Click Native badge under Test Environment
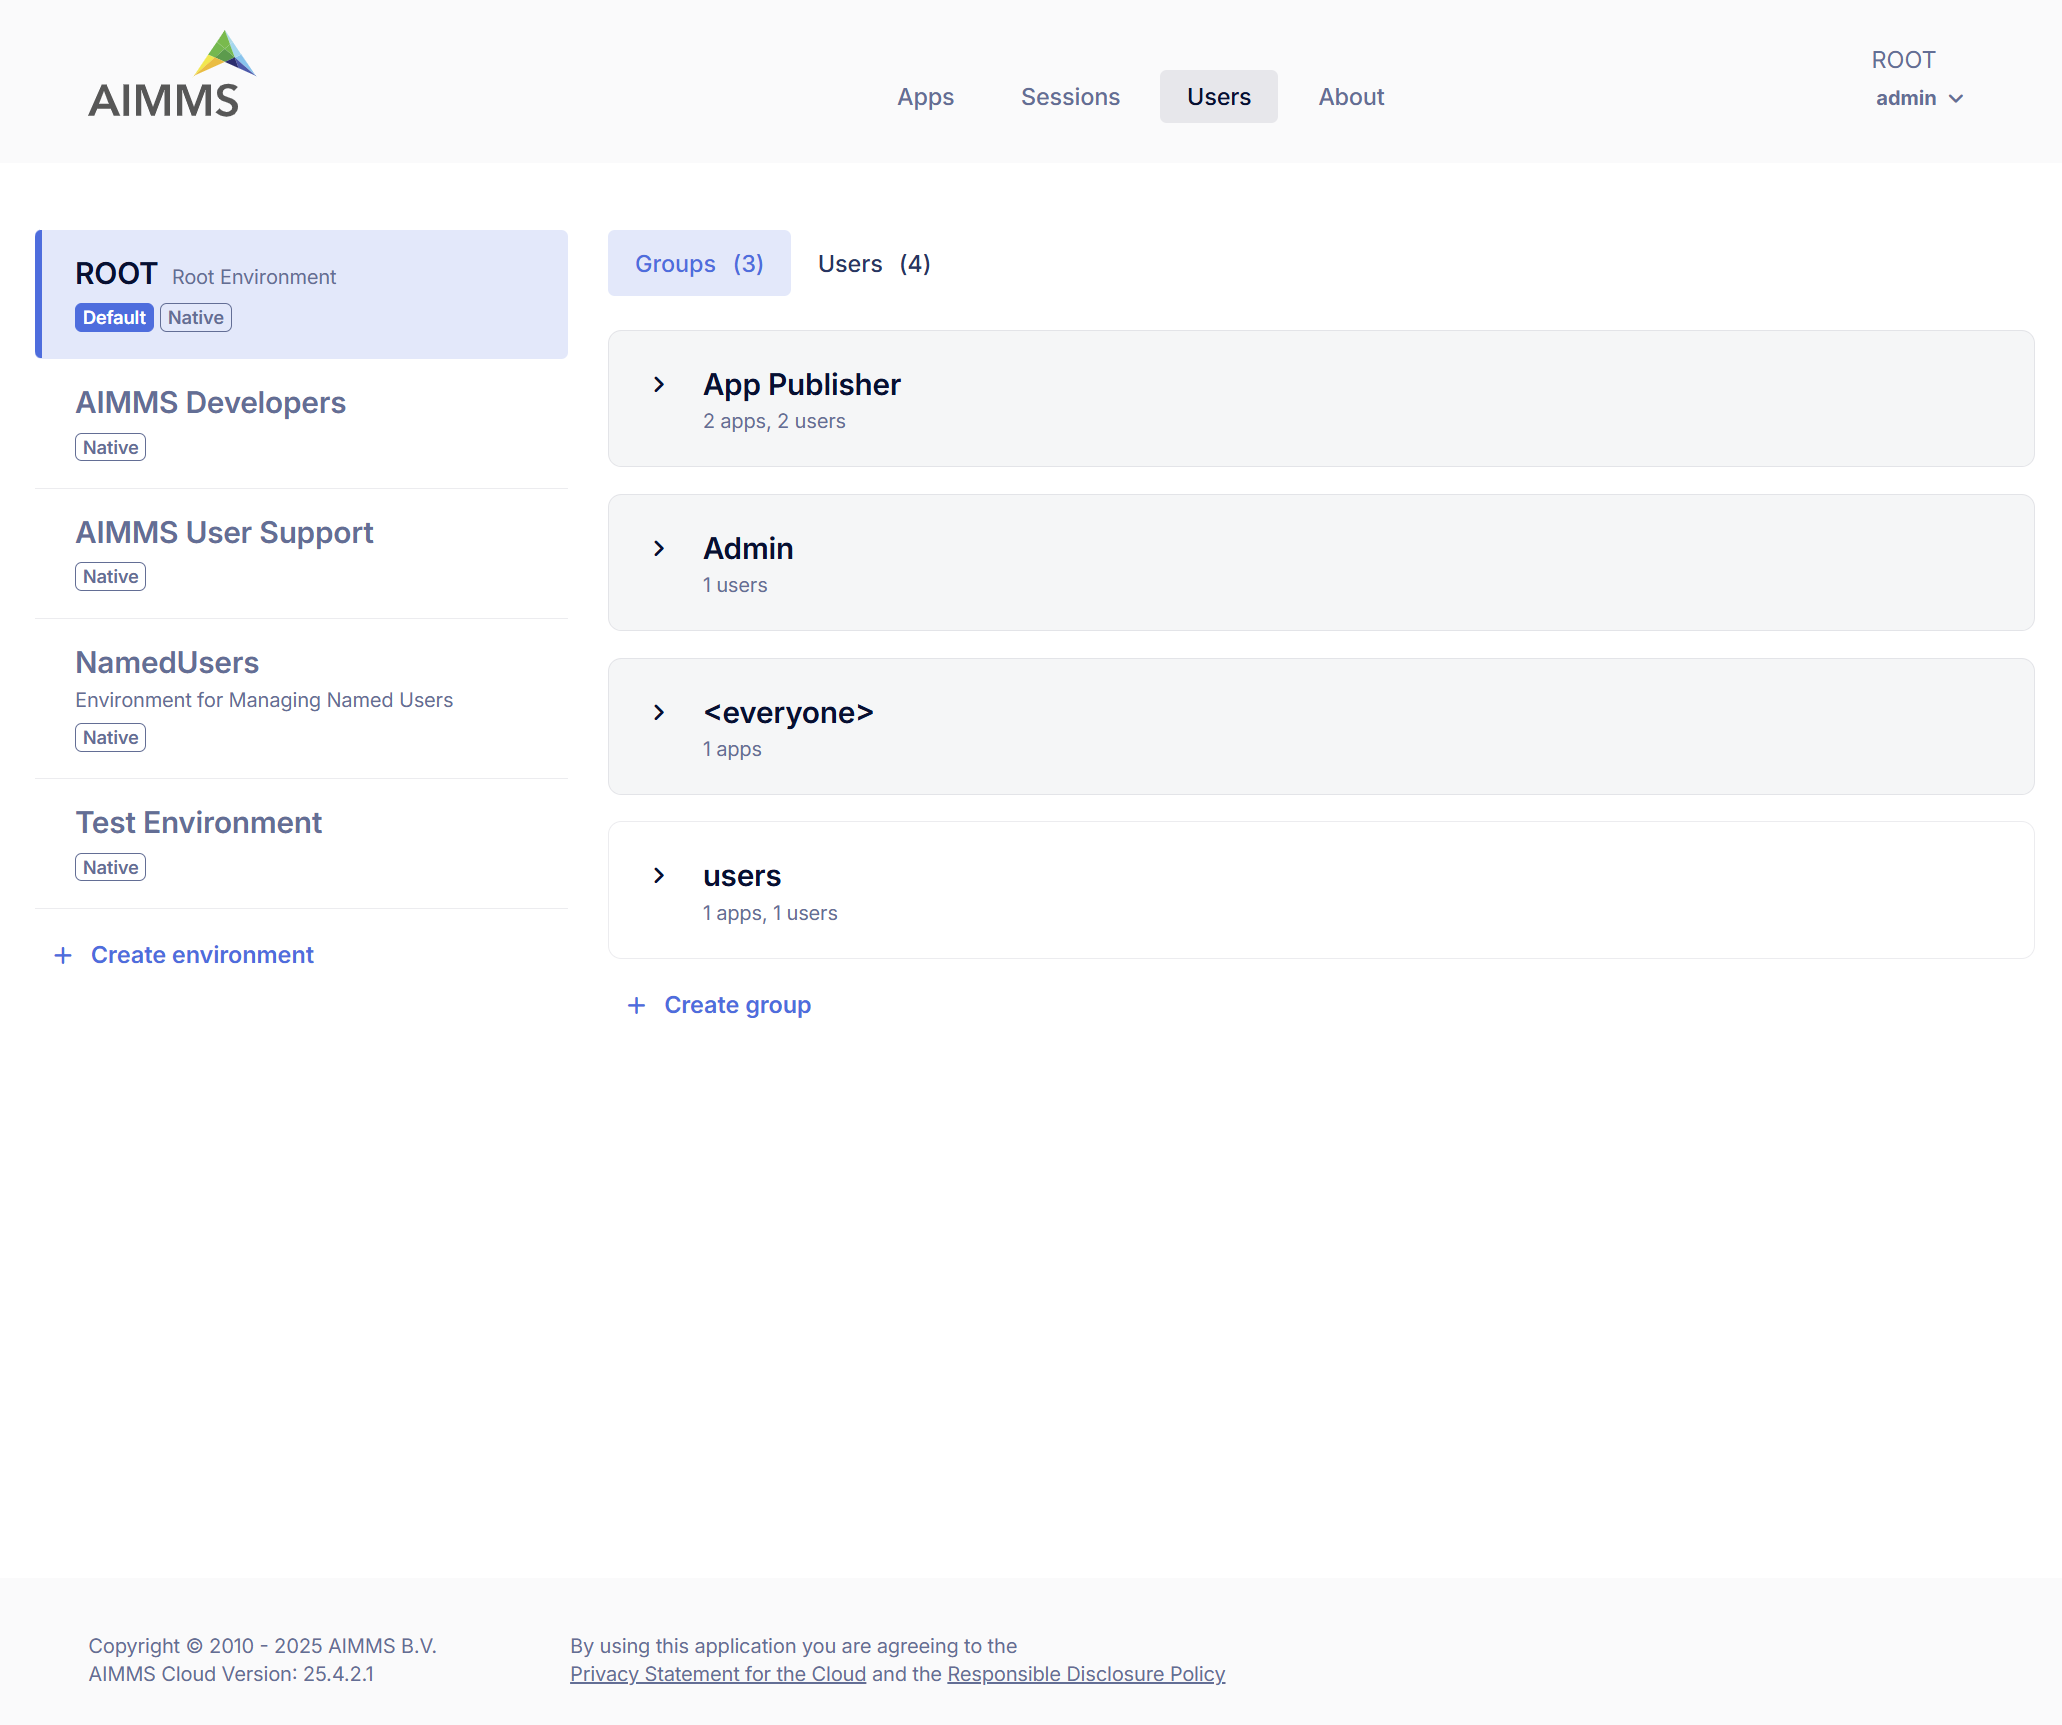Image resolution: width=2062 pixels, height=1725 pixels. (x=111, y=868)
